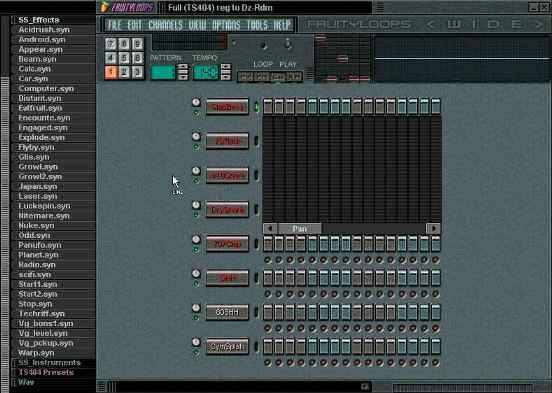Image resolution: width=552 pixels, height=393 pixels.
Task: Expand the TS404 Presets folder
Action: pyautogui.click(x=46, y=372)
